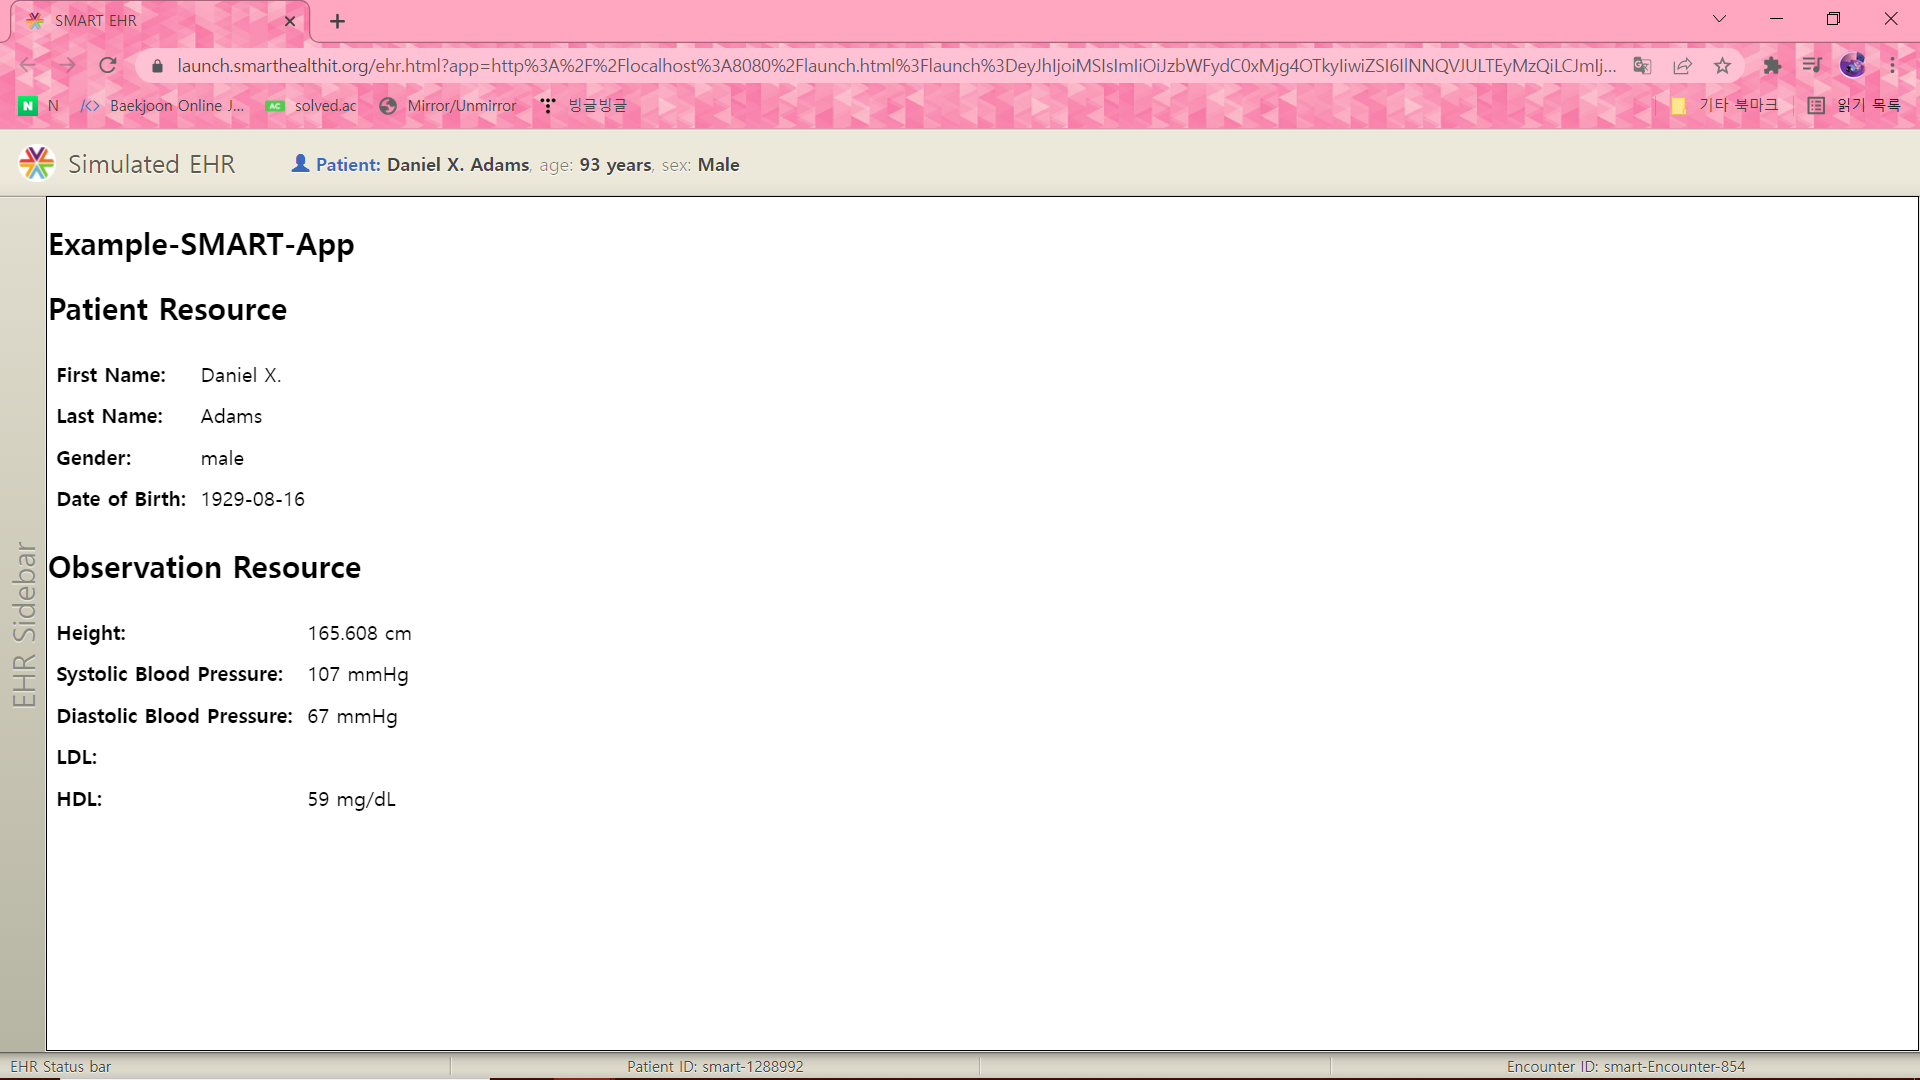This screenshot has height=1080, width=1920.
Task: Expand the EHR Sidebar panel
Action: point(23,624)
